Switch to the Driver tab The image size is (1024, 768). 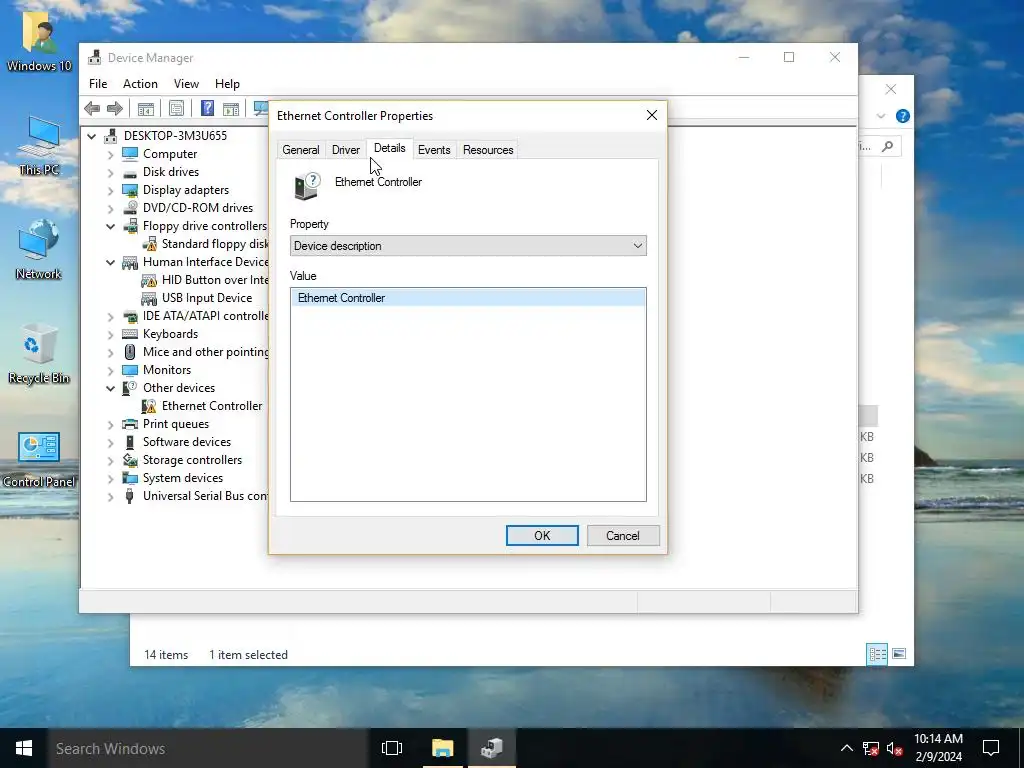345,150
